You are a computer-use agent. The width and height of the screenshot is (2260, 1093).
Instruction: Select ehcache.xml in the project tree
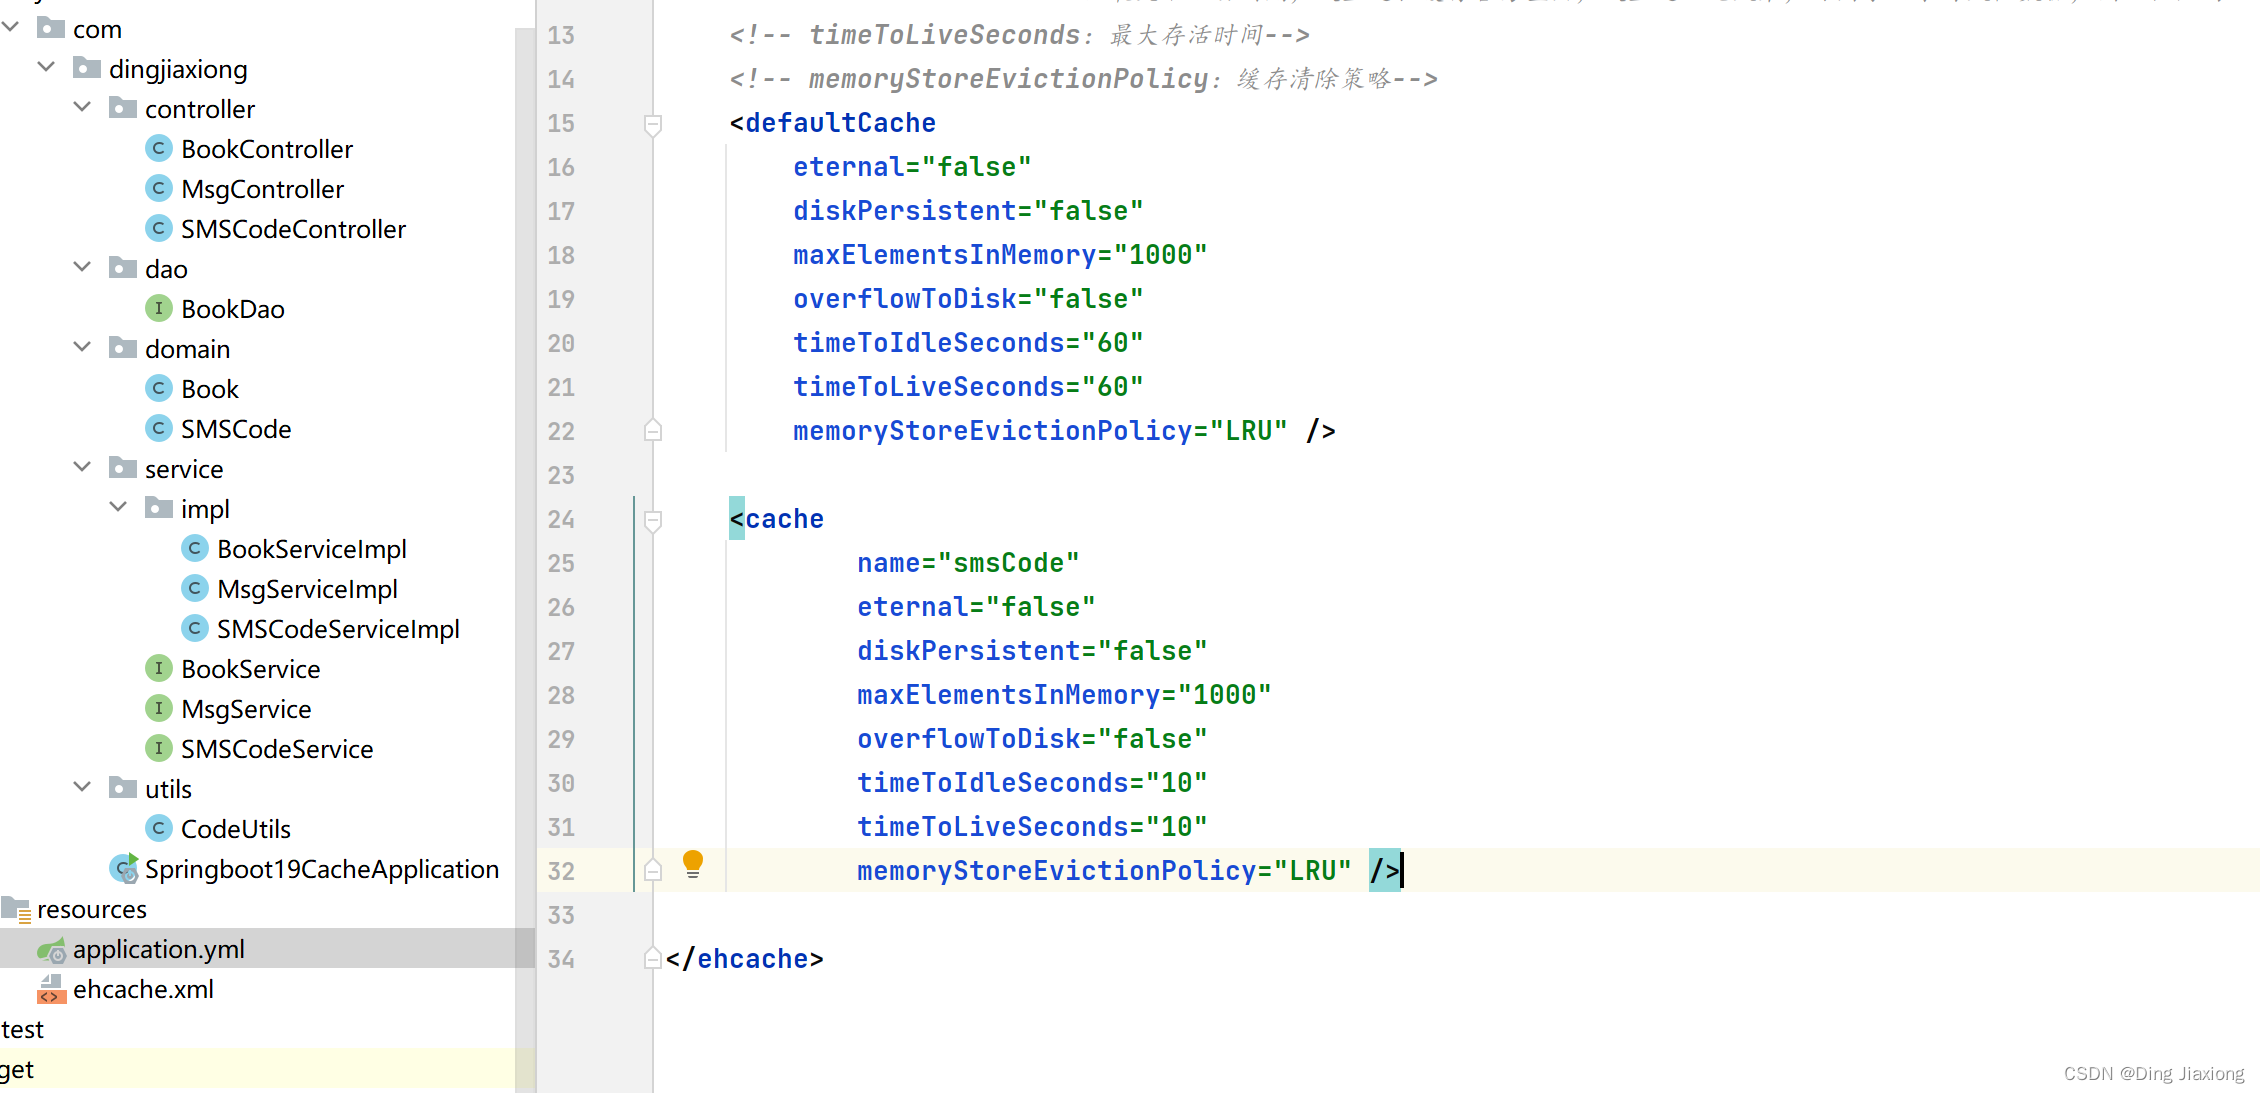click(143, 989)
